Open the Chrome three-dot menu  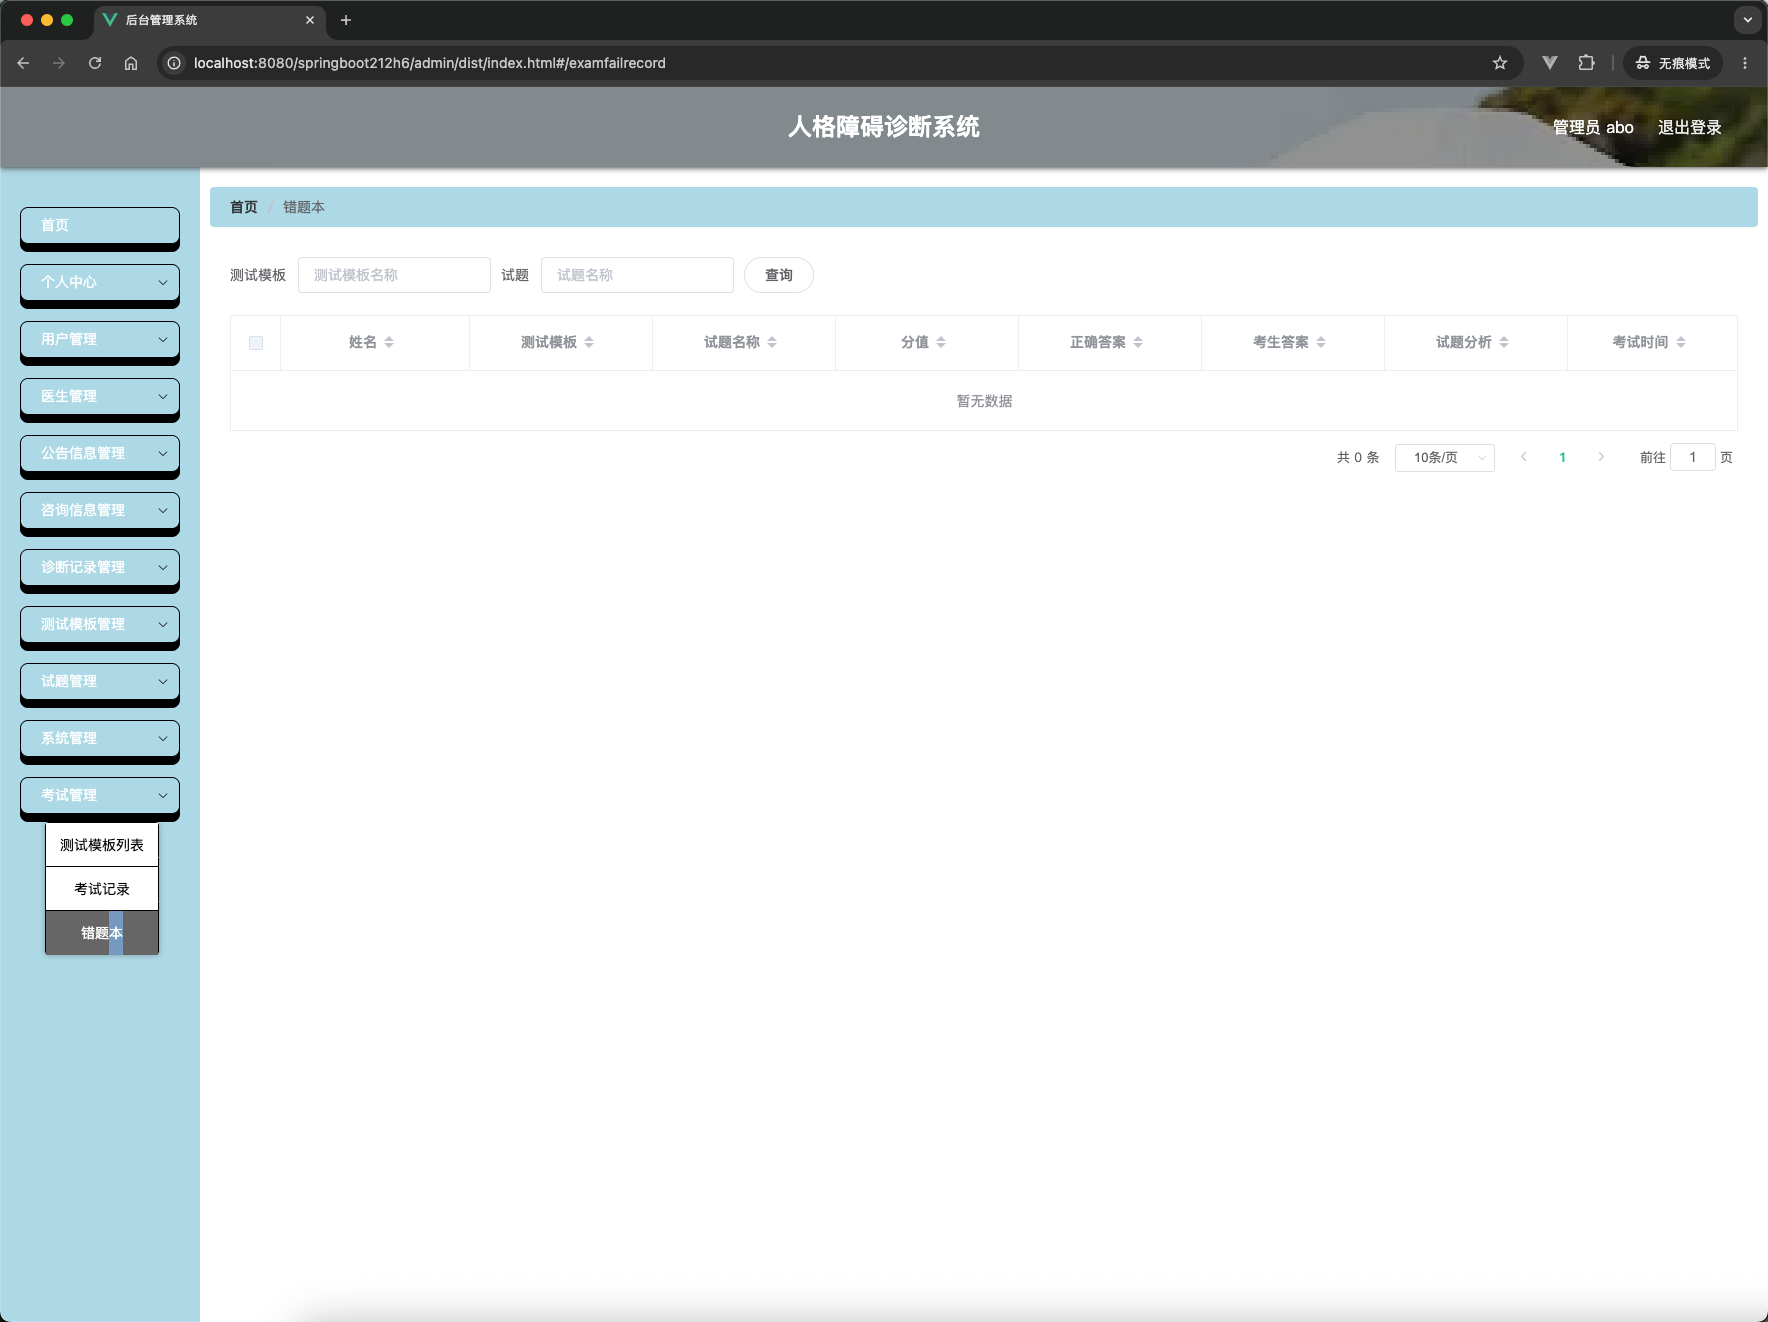click(1745, 63)
